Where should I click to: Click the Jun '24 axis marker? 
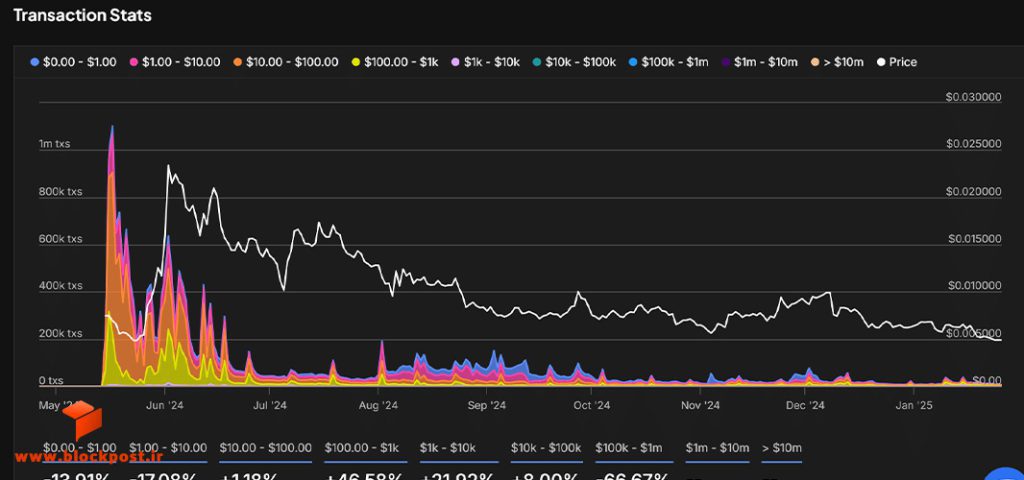[x=165, y=406]
